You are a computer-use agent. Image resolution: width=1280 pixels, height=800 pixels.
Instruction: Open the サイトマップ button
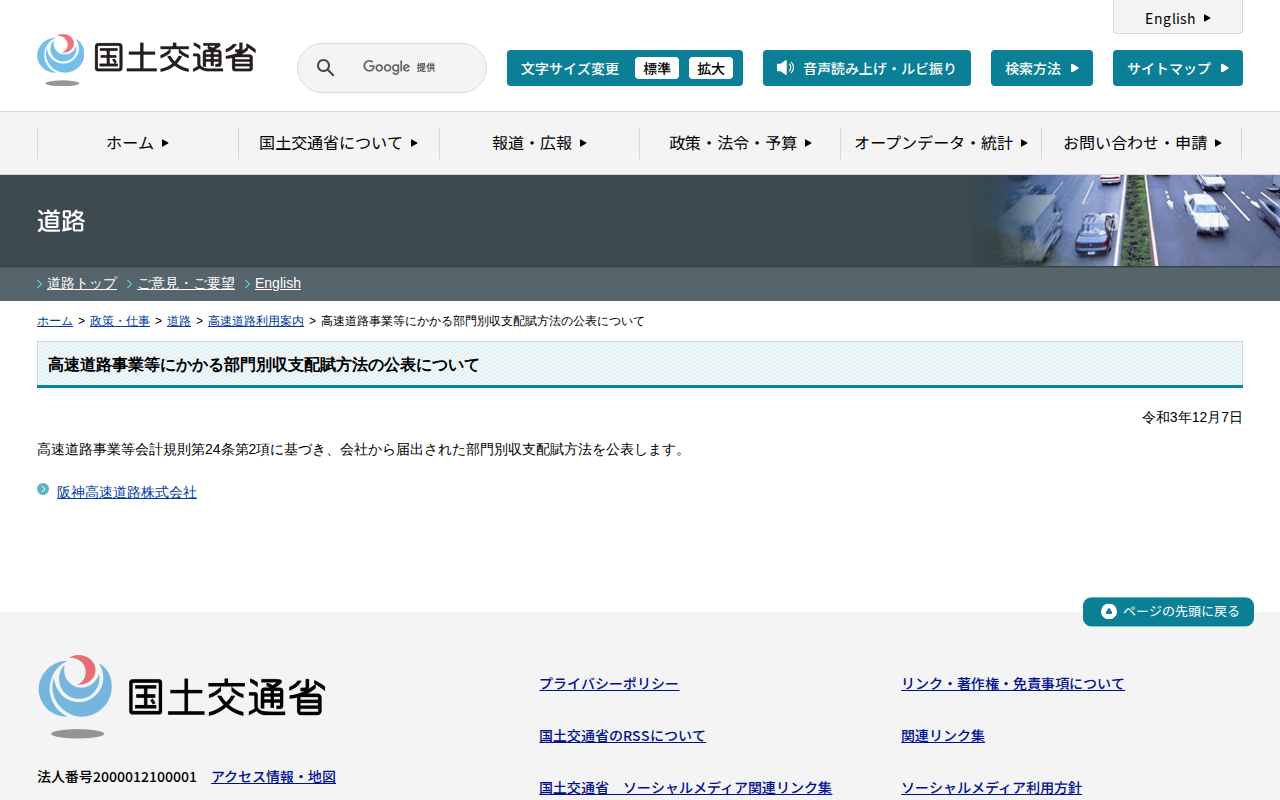point(1177,68)
